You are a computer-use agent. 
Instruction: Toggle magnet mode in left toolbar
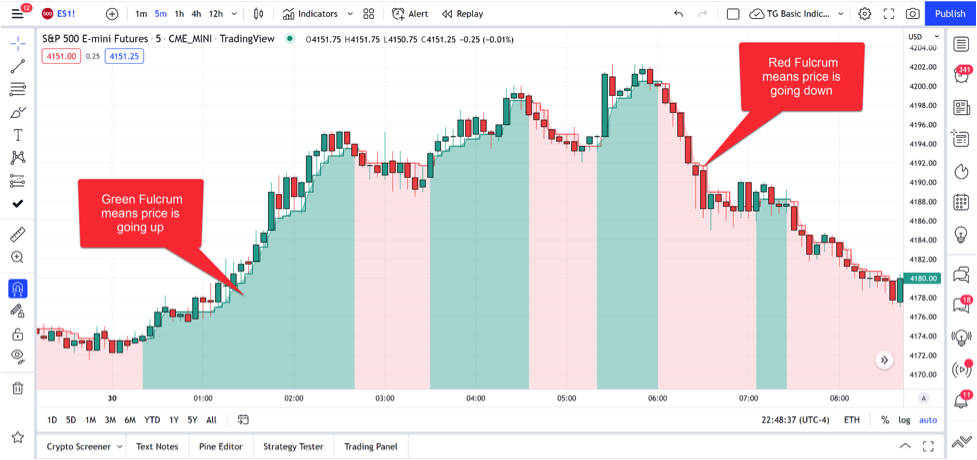pos(18,289)
